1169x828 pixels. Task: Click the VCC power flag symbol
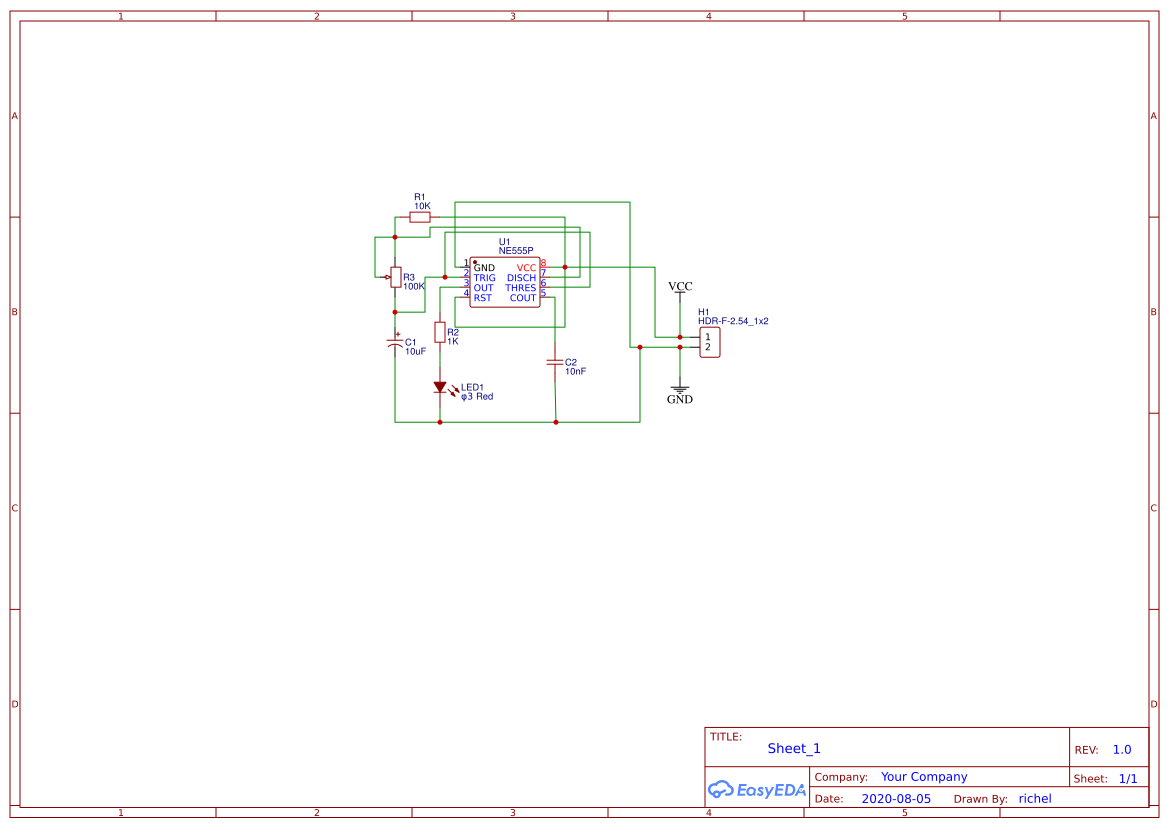(x=680, y=290)
